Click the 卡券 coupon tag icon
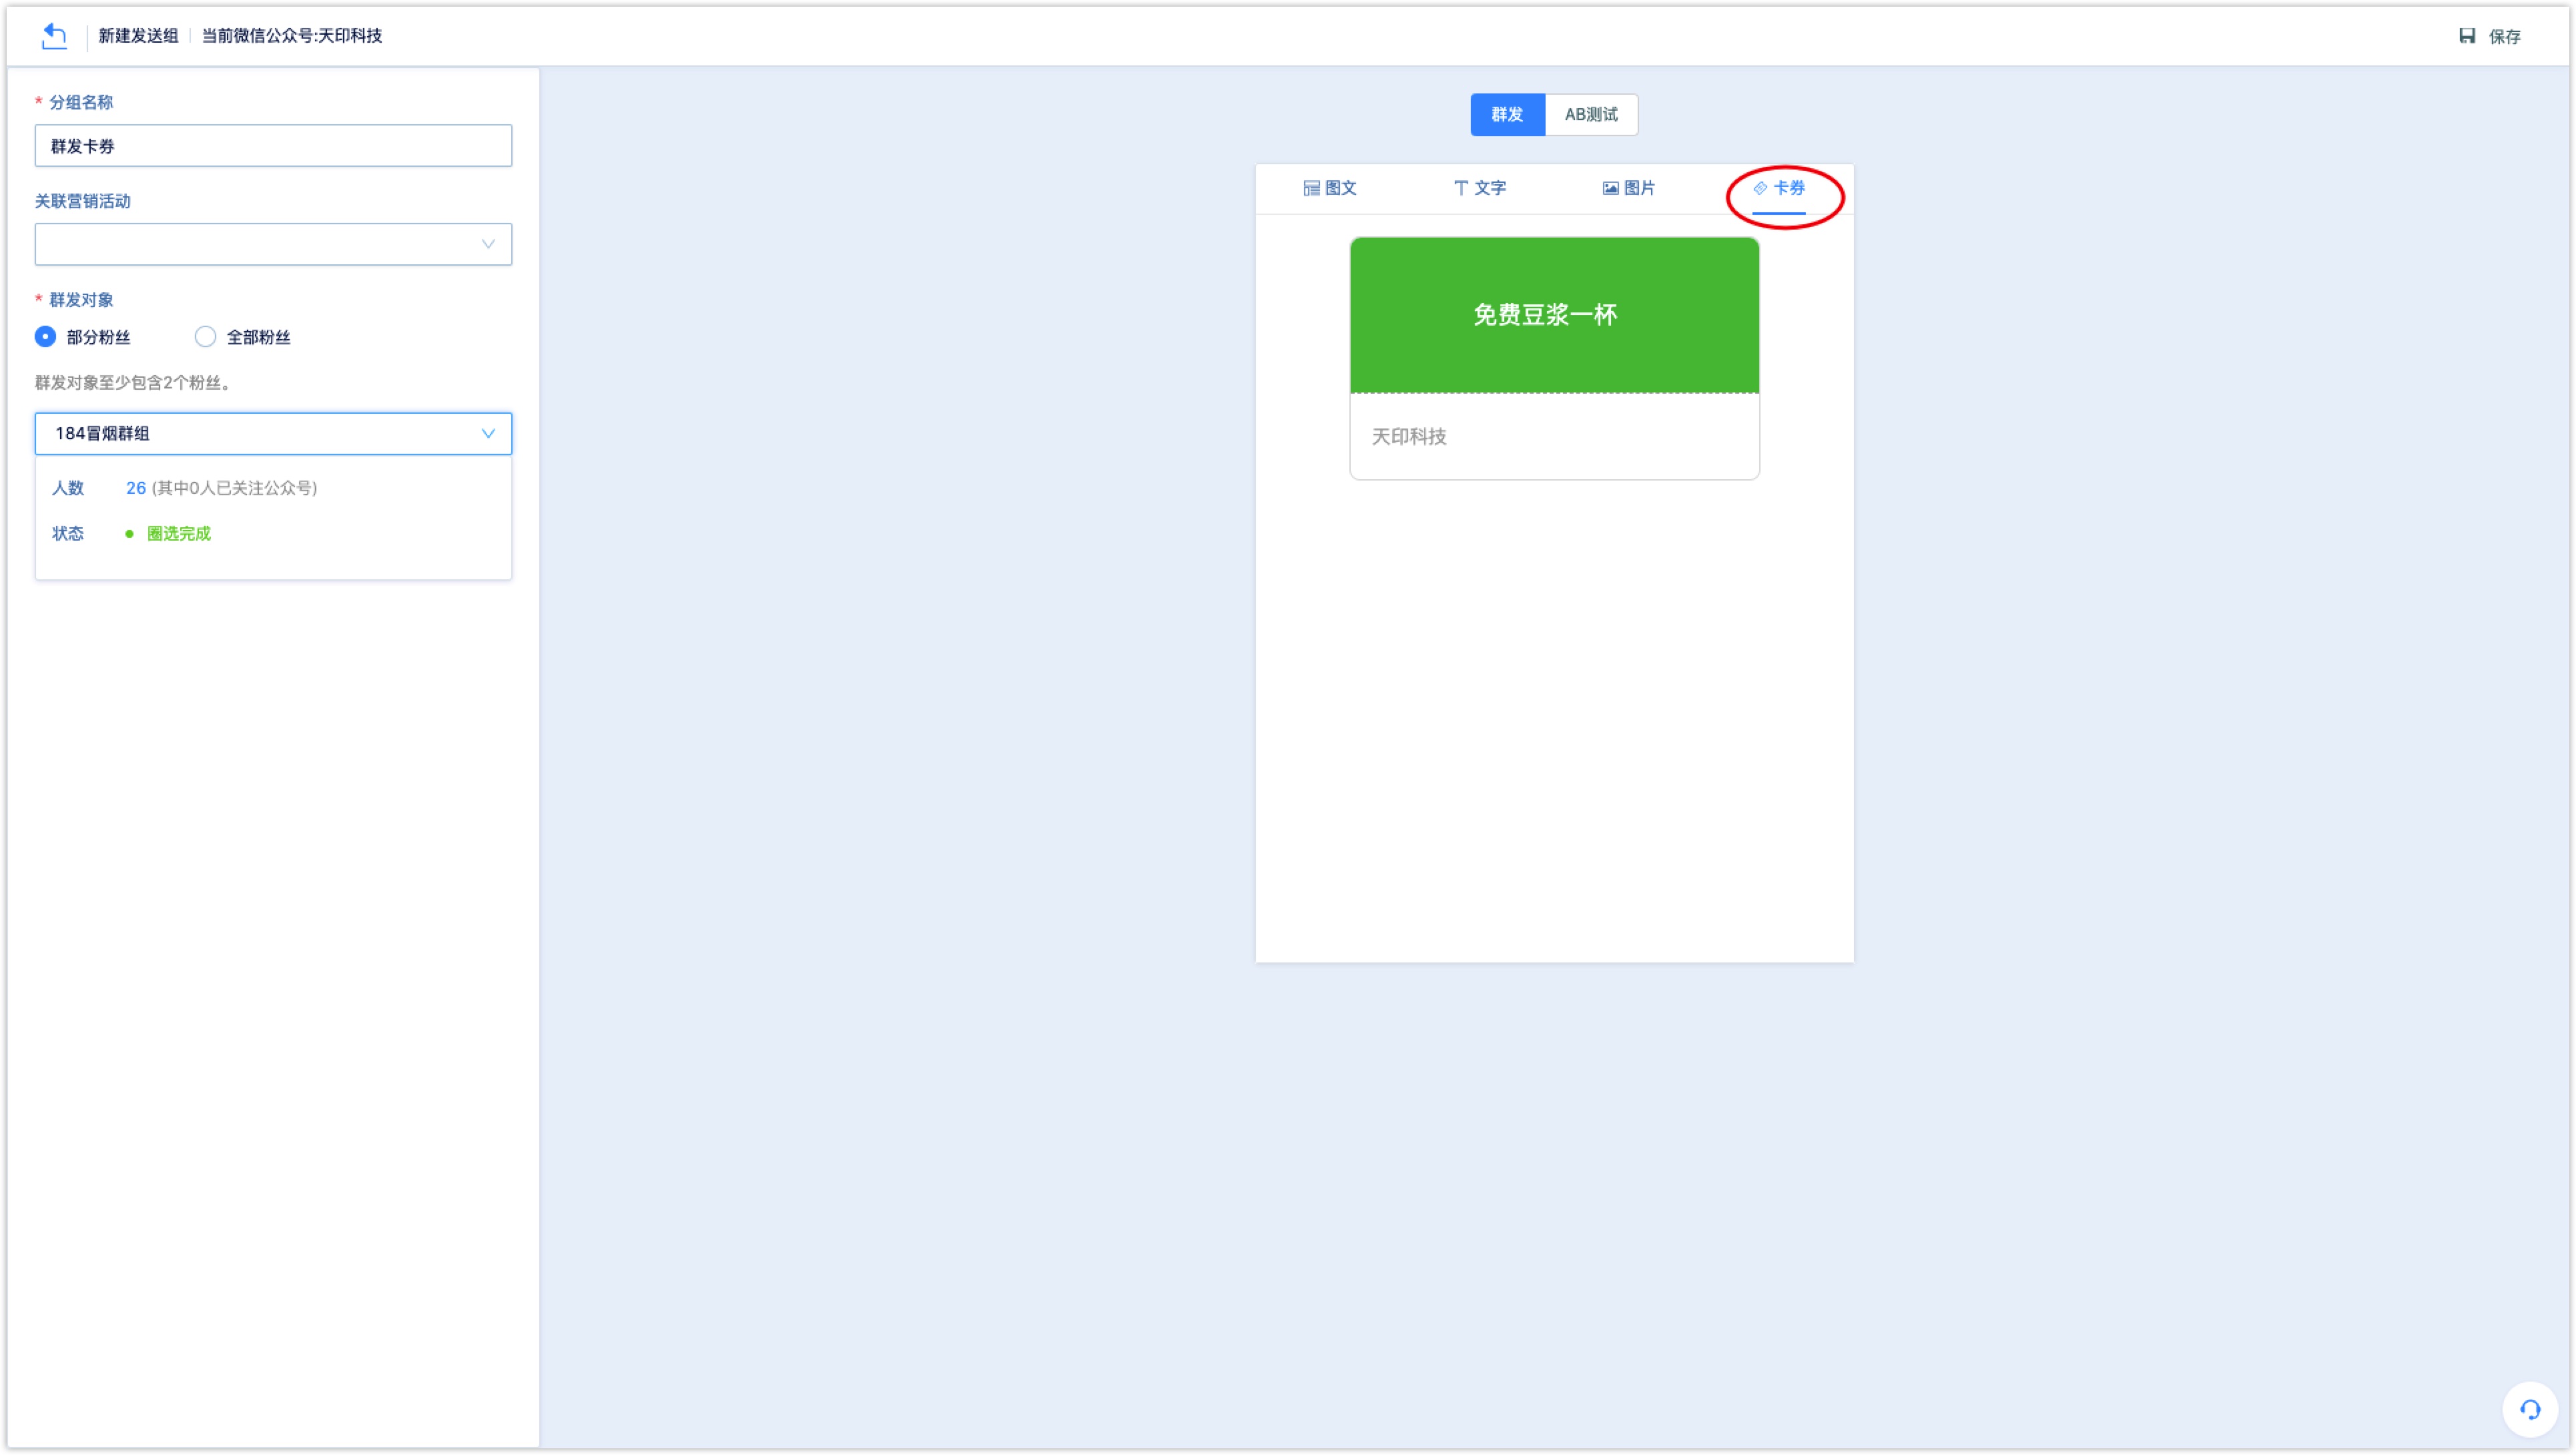The height and width of the screenshot is (1455, 2576). pos(1760,188)
